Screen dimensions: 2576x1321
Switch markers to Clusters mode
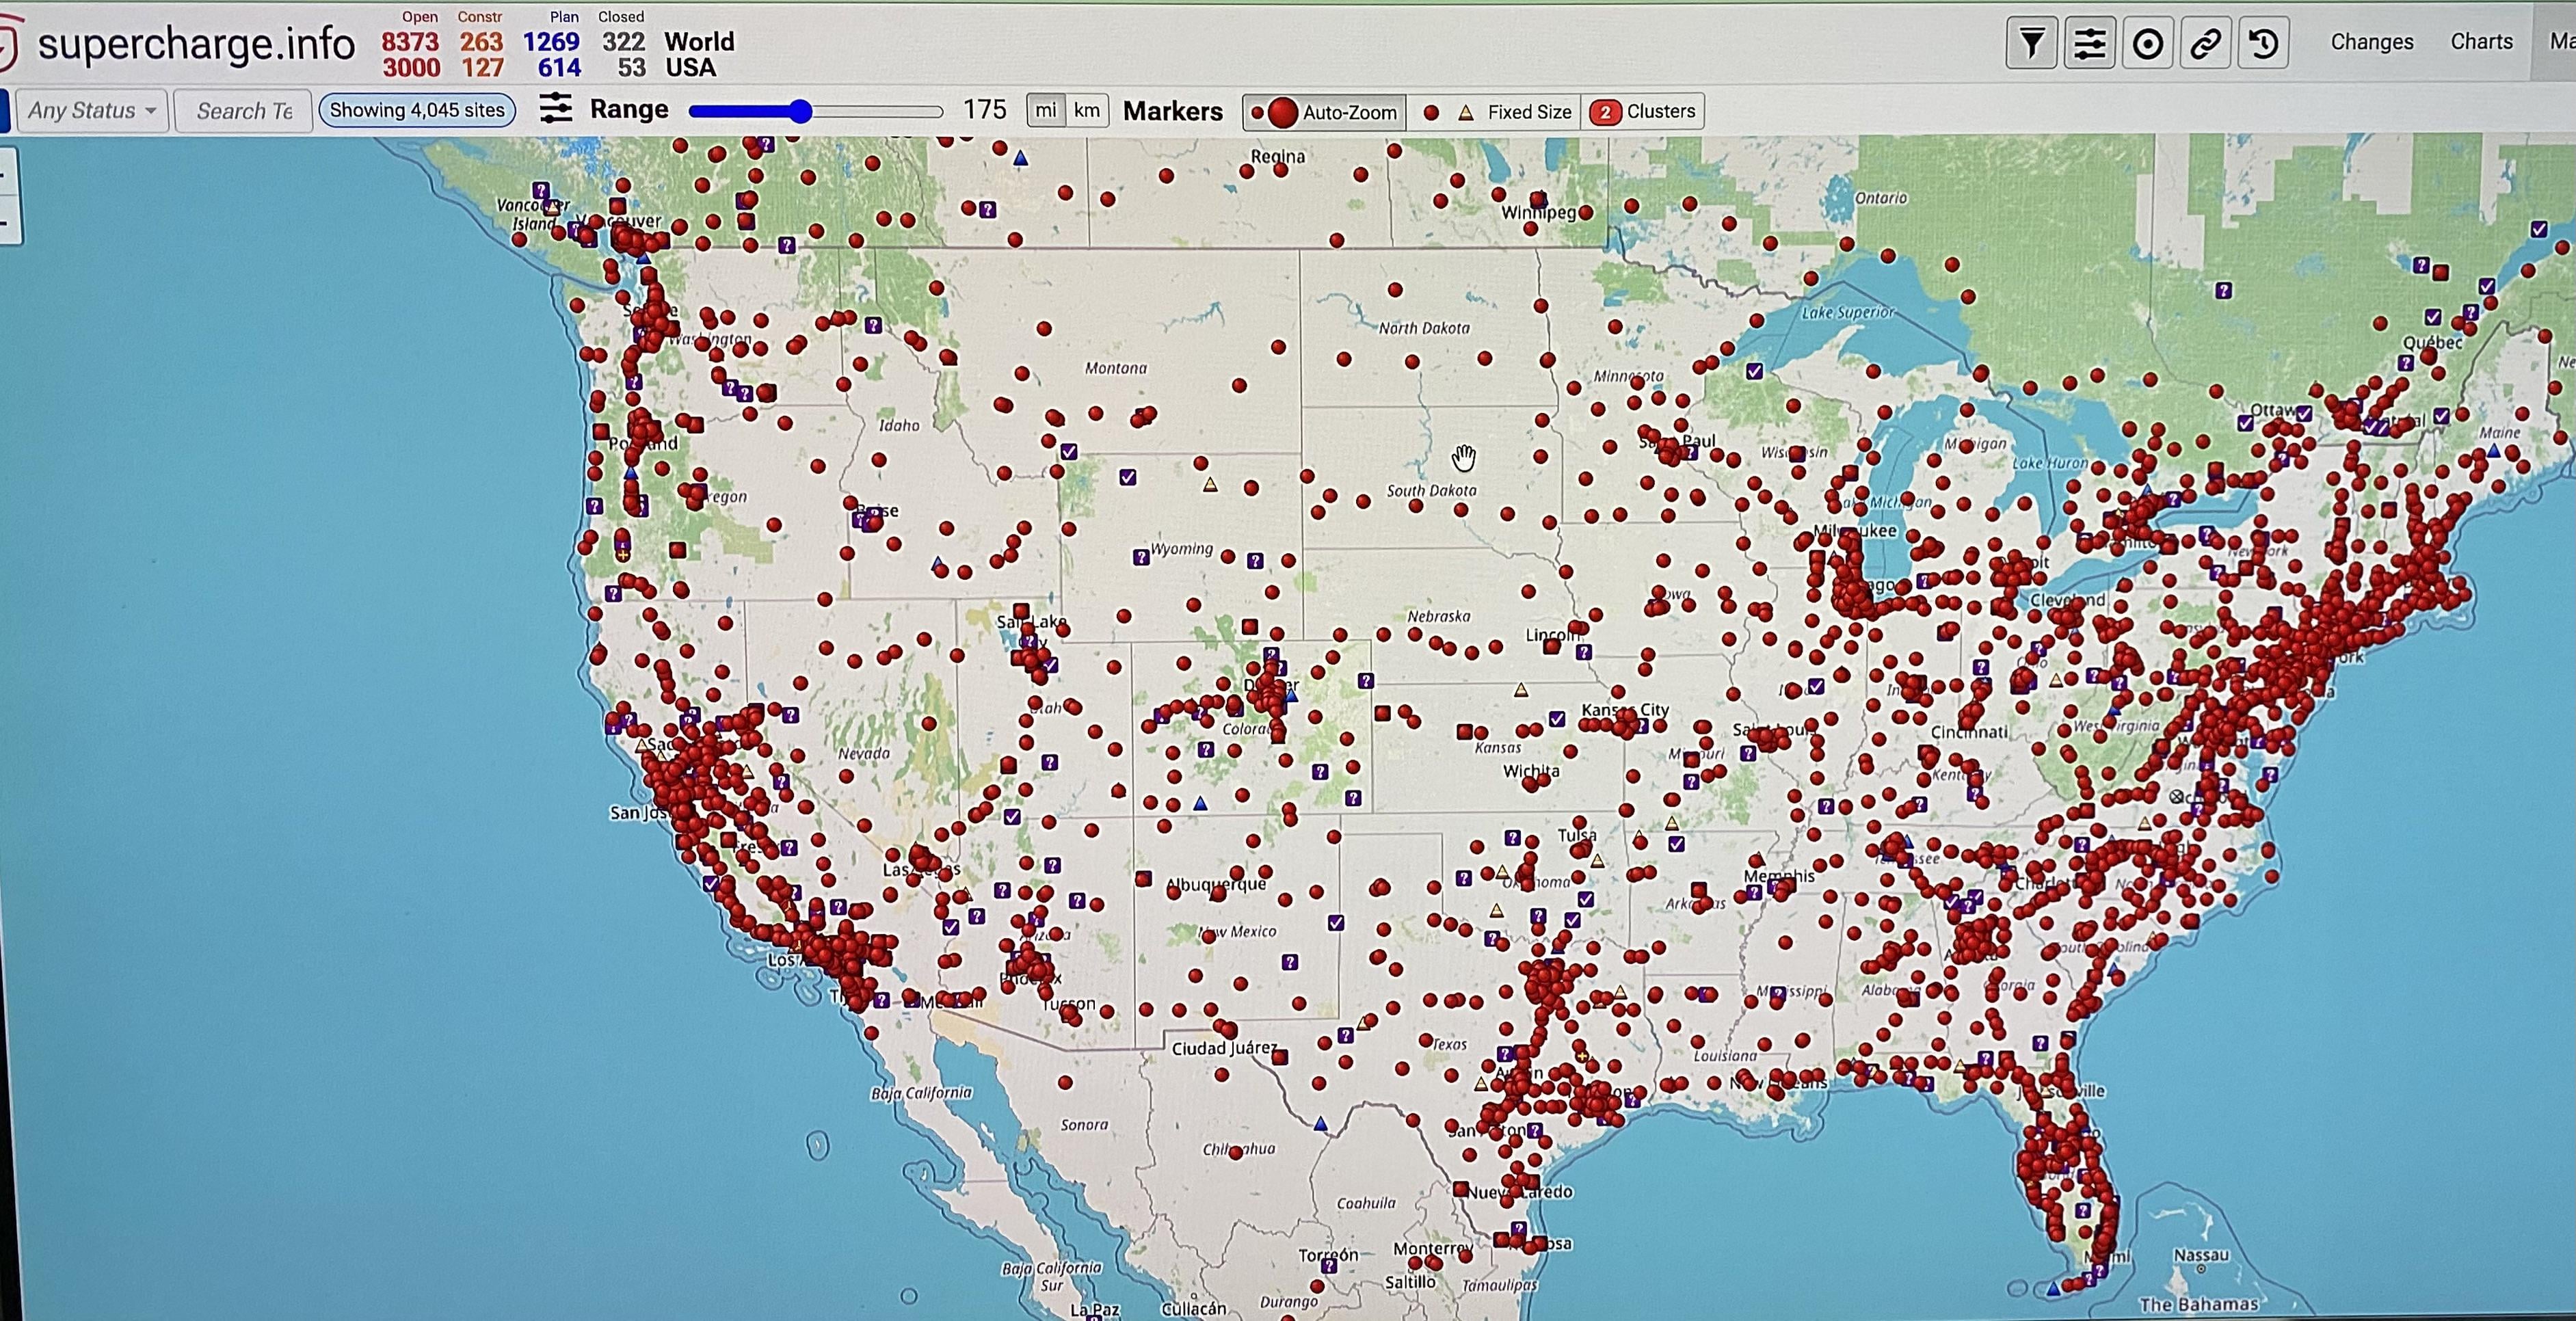1643,112
